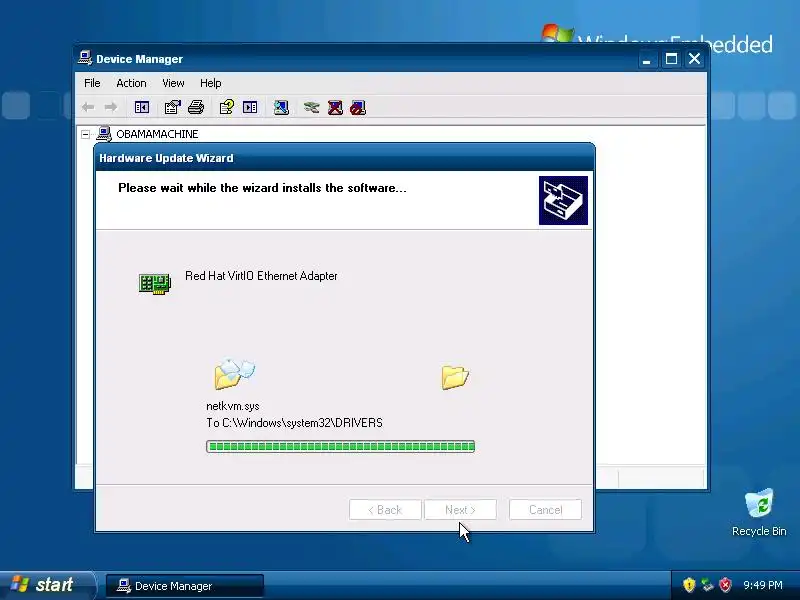Click the network adapter card icon in wizard

point(155,284)
